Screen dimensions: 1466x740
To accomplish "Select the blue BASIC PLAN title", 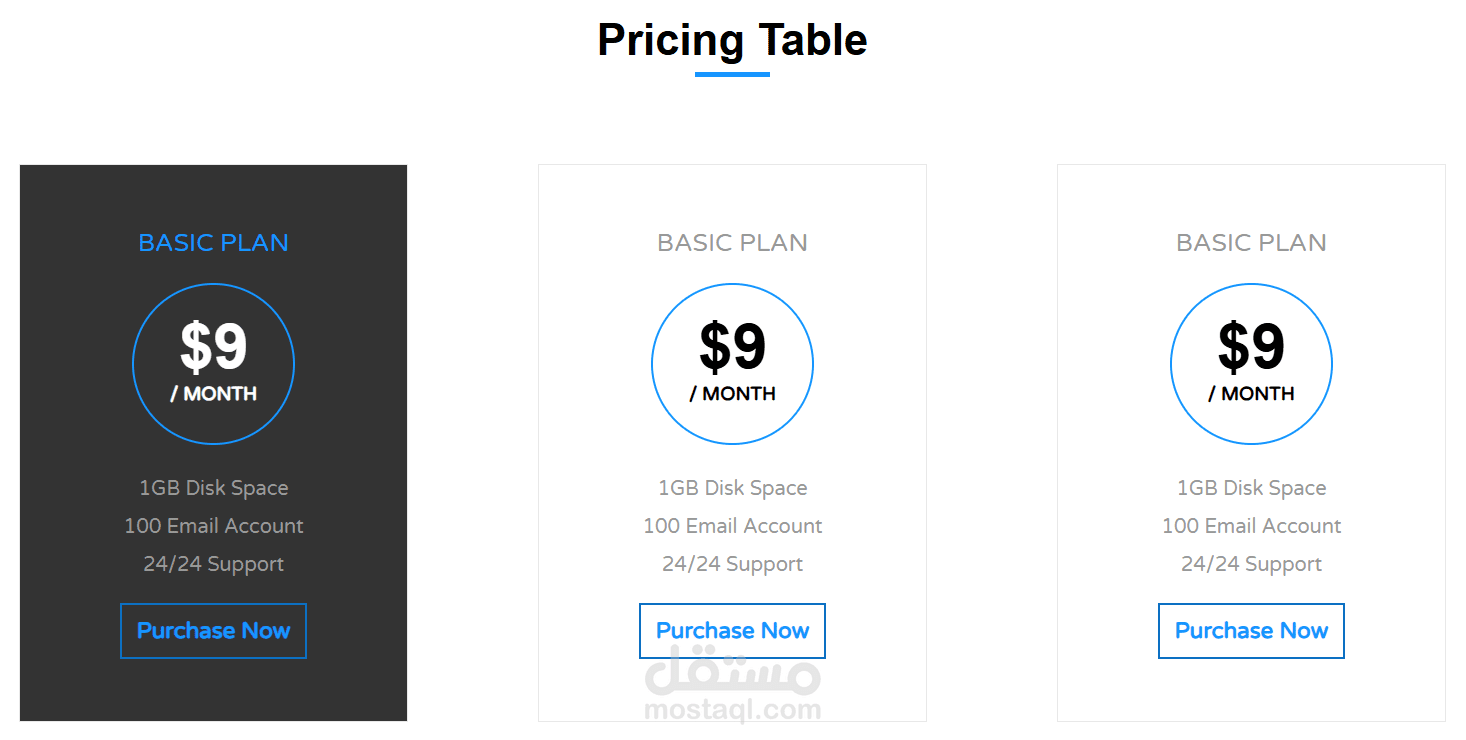I will 213,243.
